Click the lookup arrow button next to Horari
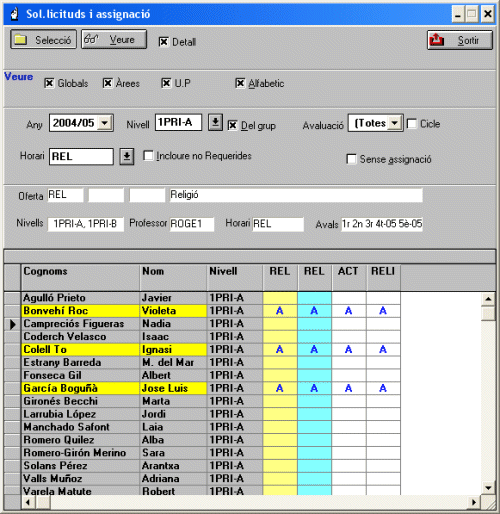 pos(127,156)
